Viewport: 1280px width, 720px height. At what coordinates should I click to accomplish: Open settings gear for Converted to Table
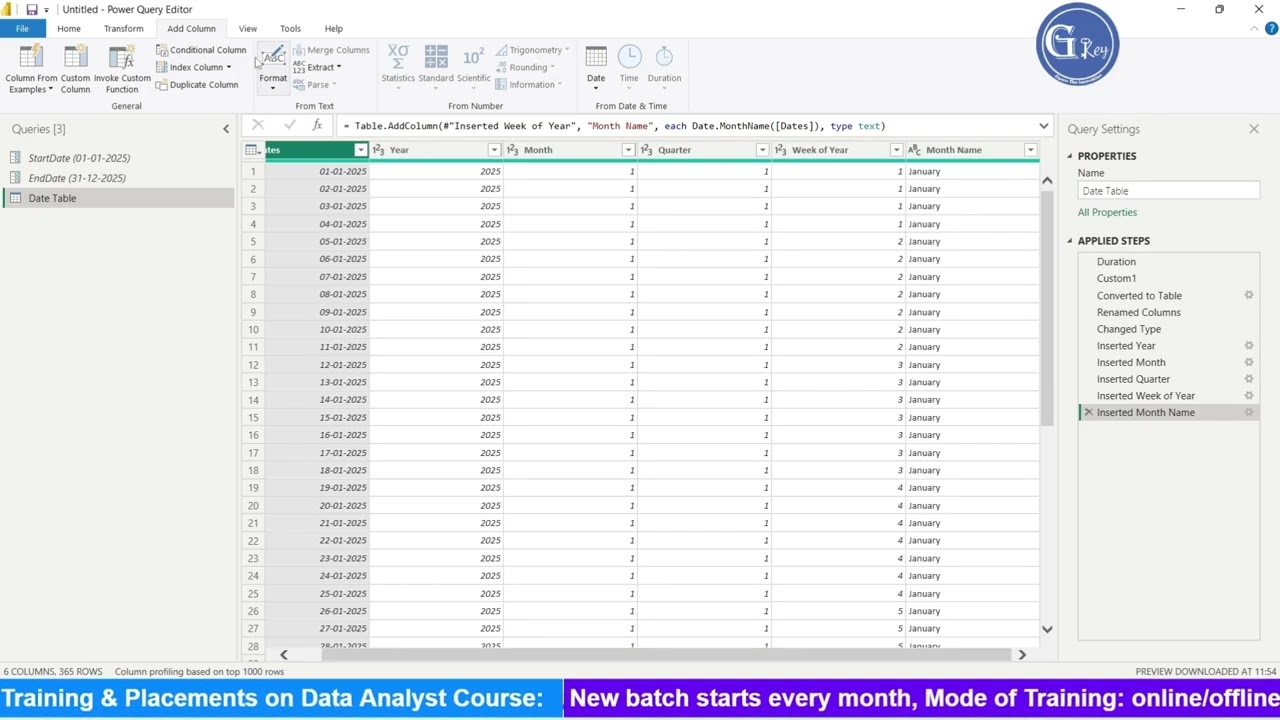pyautogui.click(x=1249, y=295)
